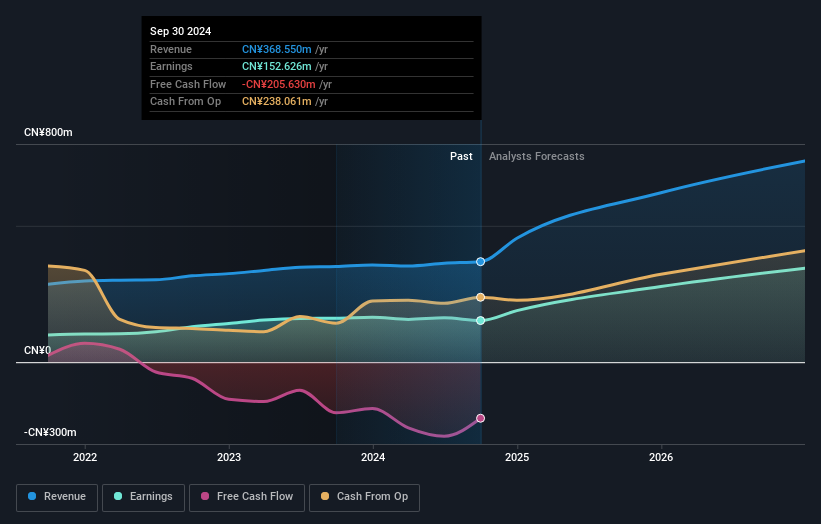This screenshot has width=821, height=524.
Task: Click the Cash From Op label in tooltip
Action: 185,102
